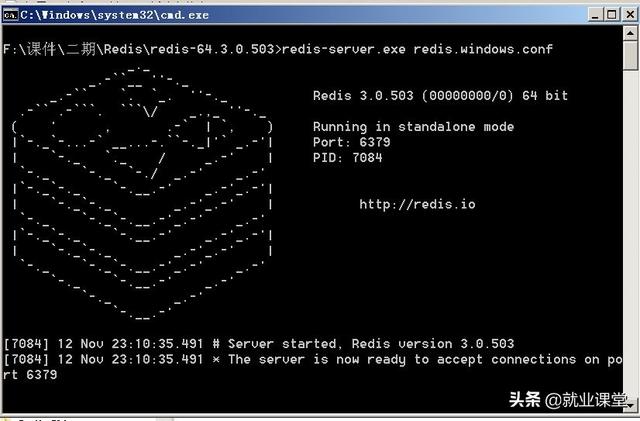Click the Redis ASCII art logo
The image size is (640, 421).
pyautogui.click(x=142, y=193)
